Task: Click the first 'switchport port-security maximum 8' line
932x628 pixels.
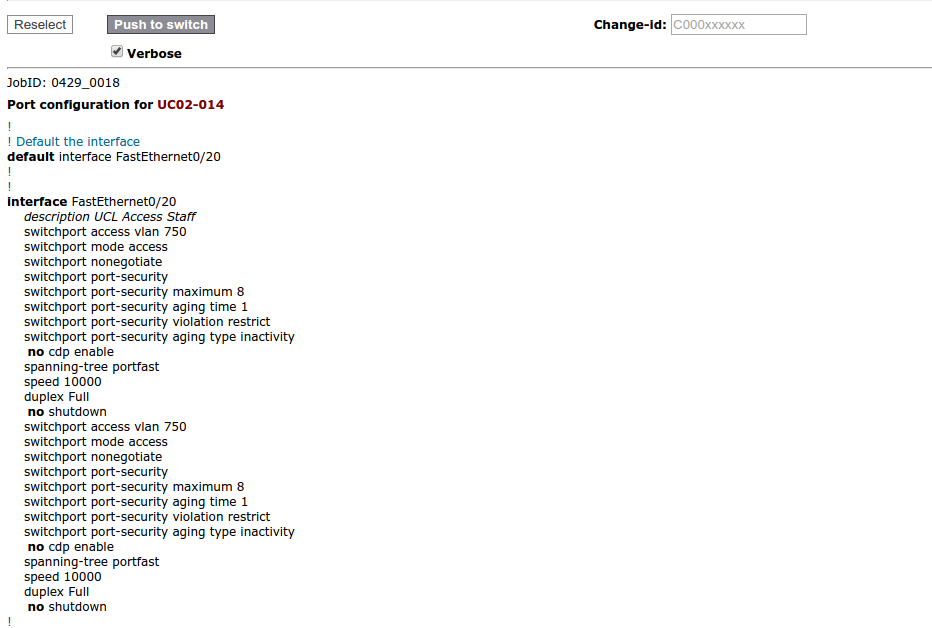Action: 134,292
